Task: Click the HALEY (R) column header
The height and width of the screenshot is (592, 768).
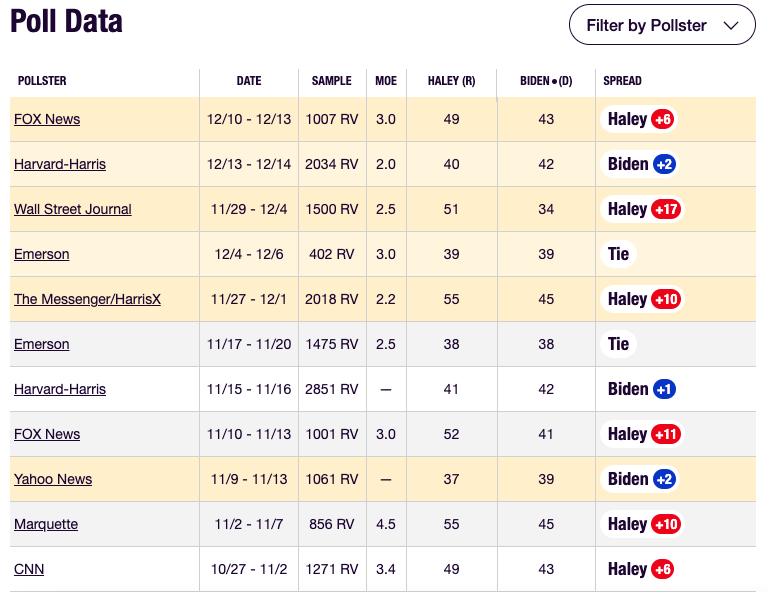Action: pyautogui.click(x=452, y=81)
